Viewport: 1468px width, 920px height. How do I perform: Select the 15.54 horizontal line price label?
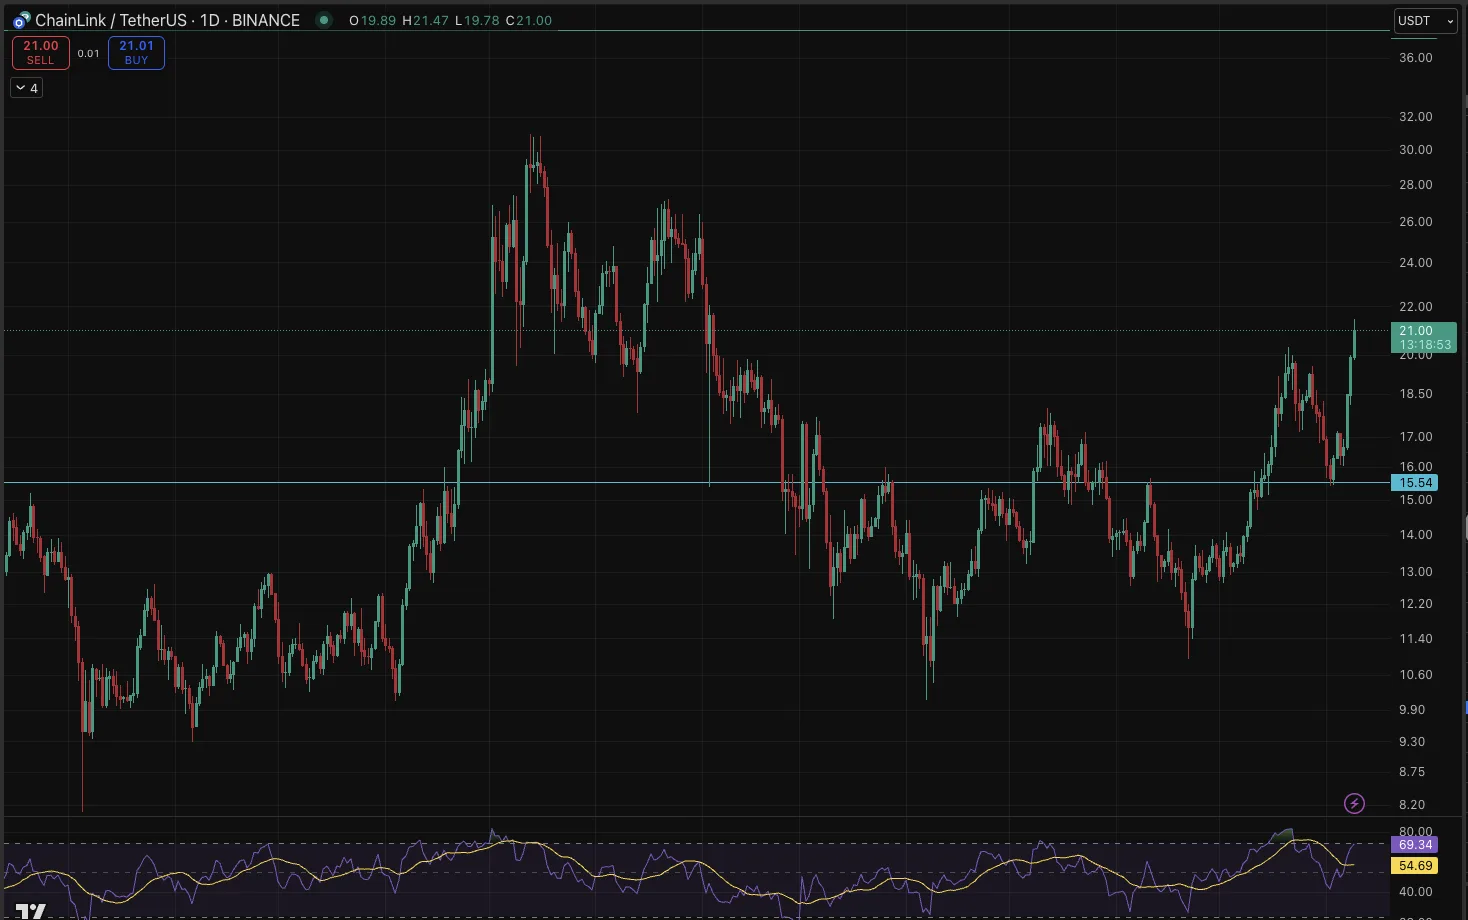(1413, 483)
